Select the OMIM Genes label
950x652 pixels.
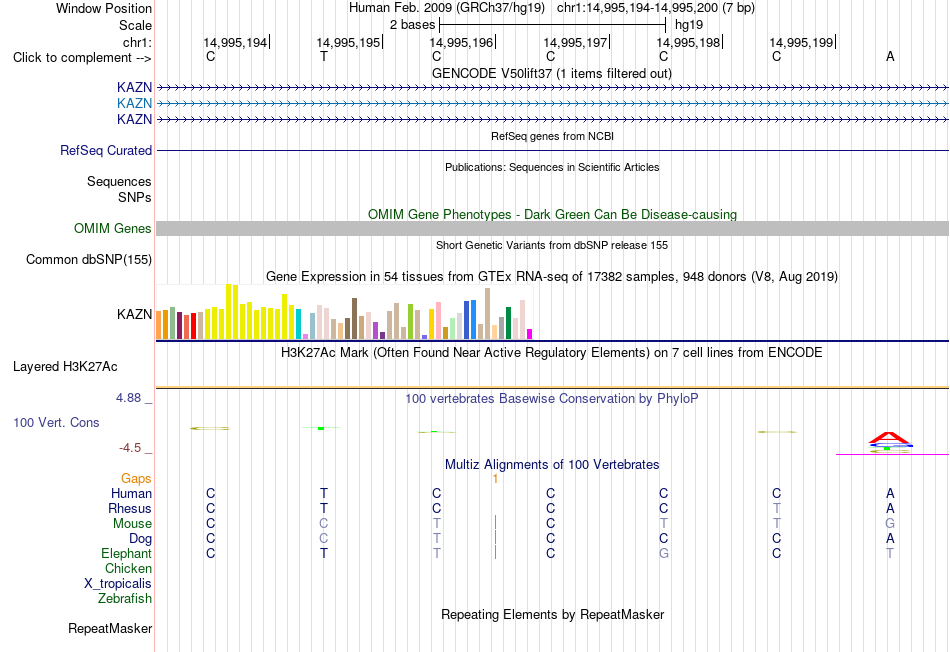(113, 228)
